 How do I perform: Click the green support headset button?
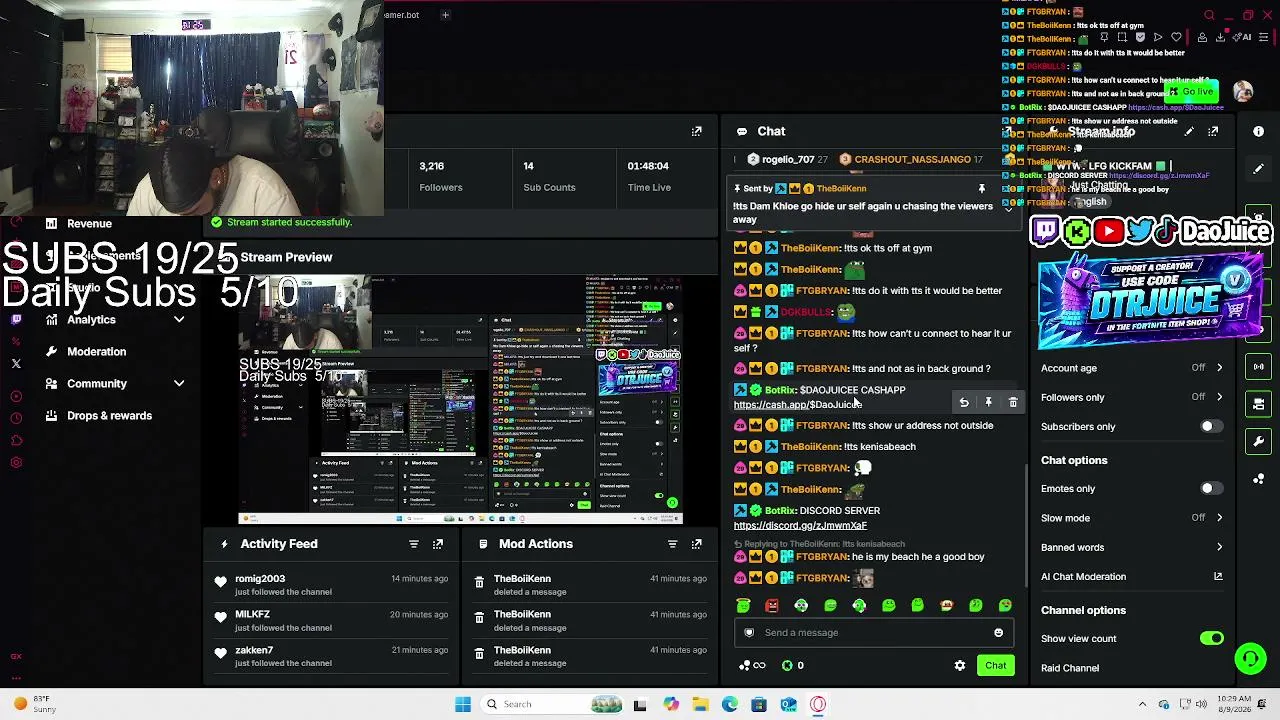click(x=1250, y=658)
